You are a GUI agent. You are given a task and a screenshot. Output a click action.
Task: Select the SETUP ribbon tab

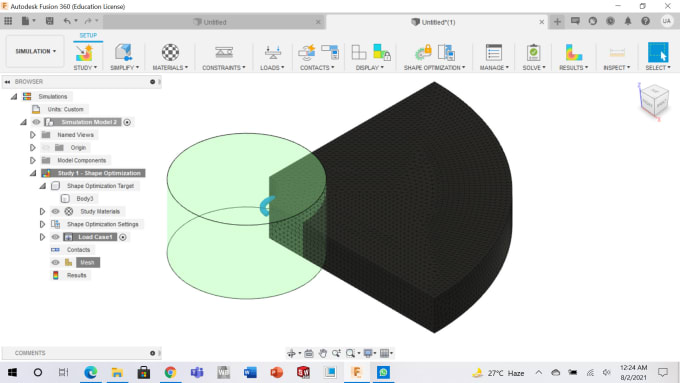(88, 36)
